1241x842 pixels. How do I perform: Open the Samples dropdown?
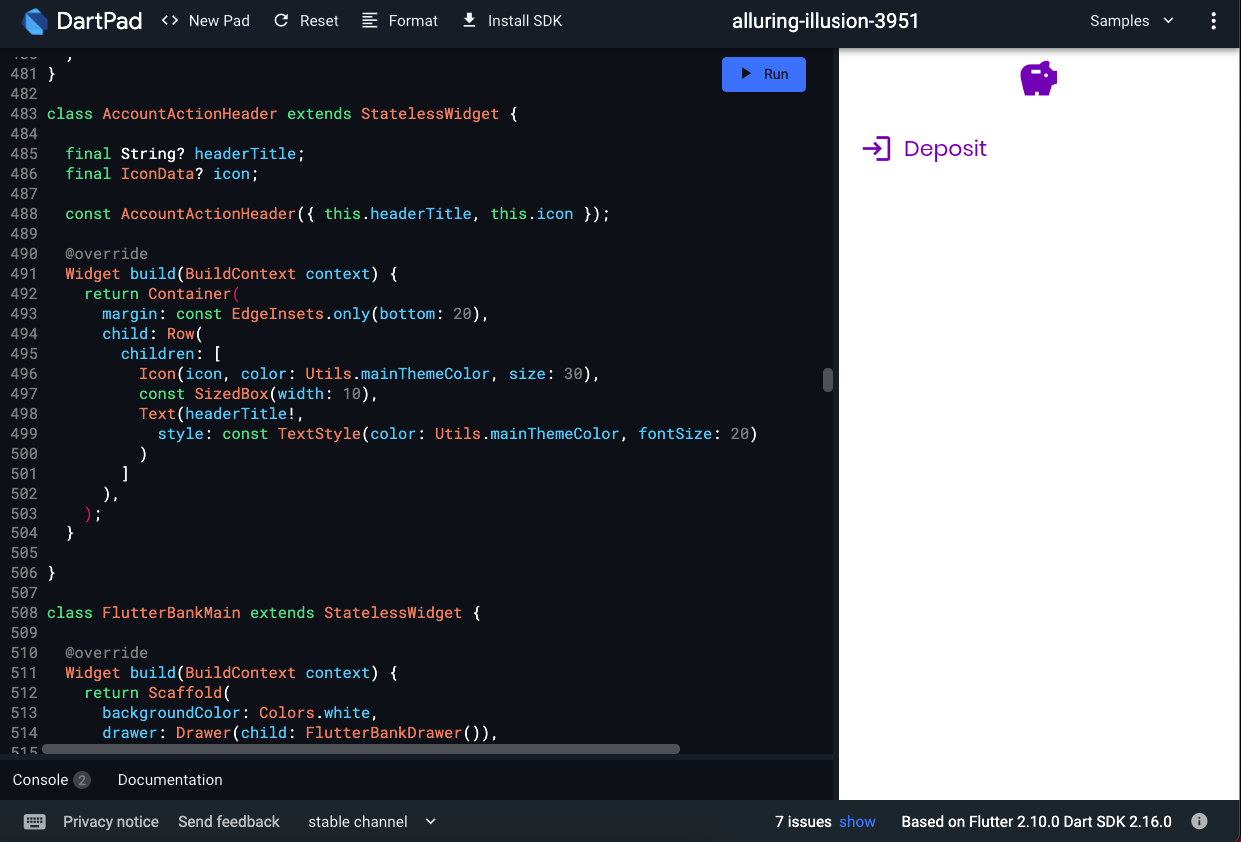click(x=1132, y=21)
